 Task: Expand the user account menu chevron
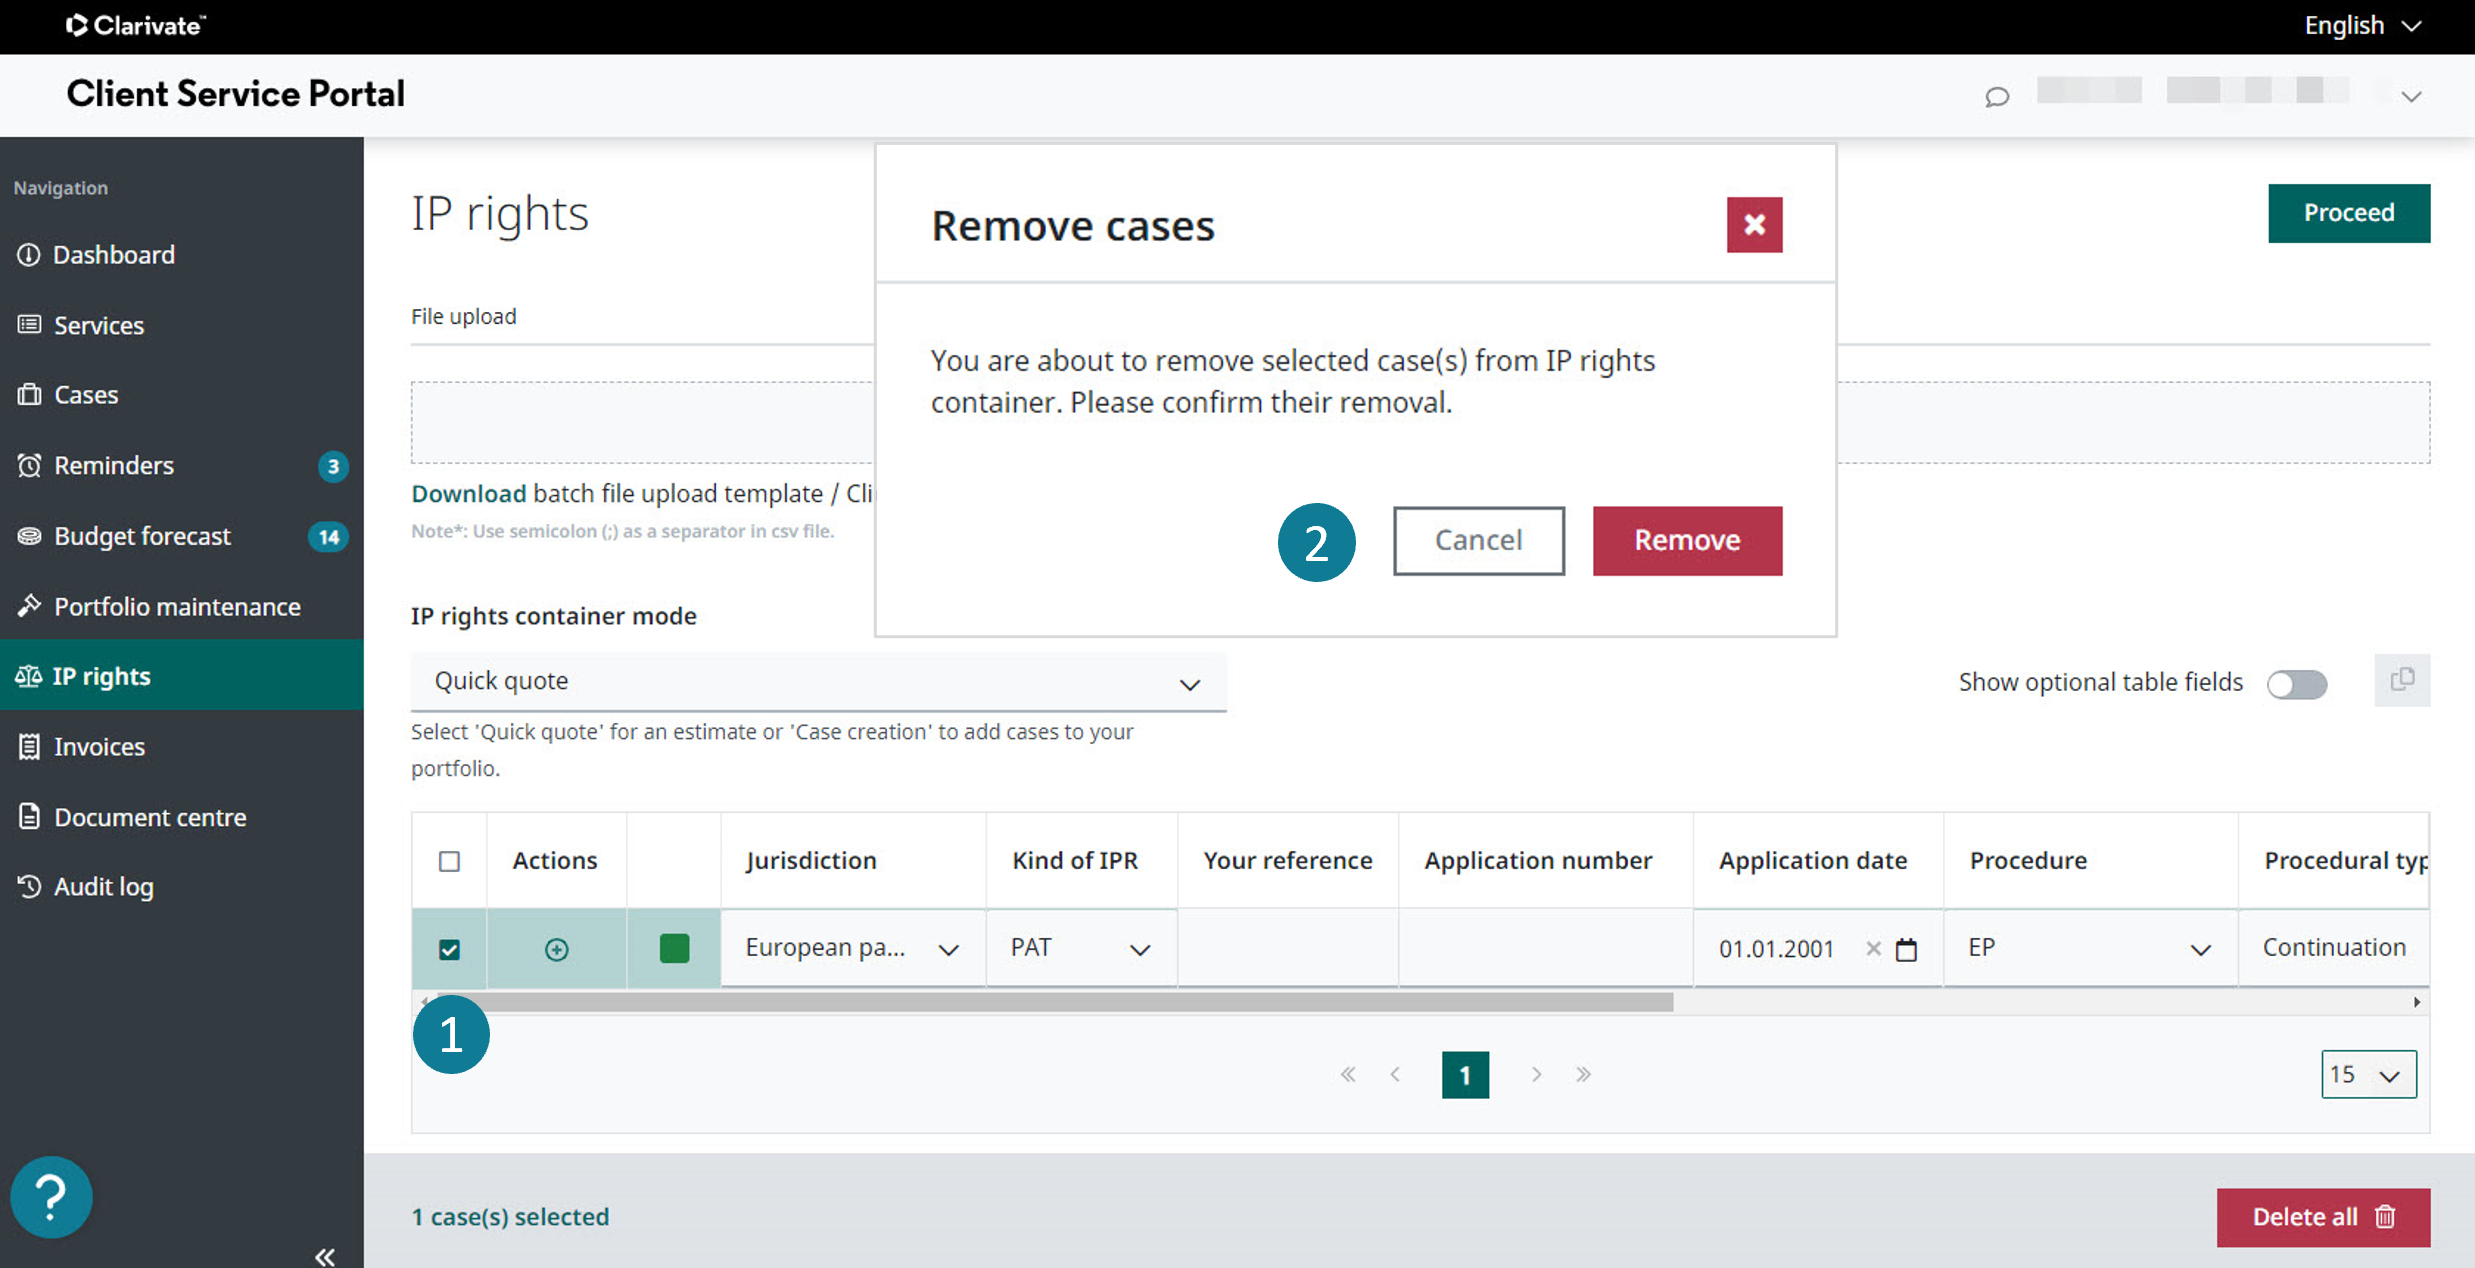pyautogui.click(x=2411, y=97)
